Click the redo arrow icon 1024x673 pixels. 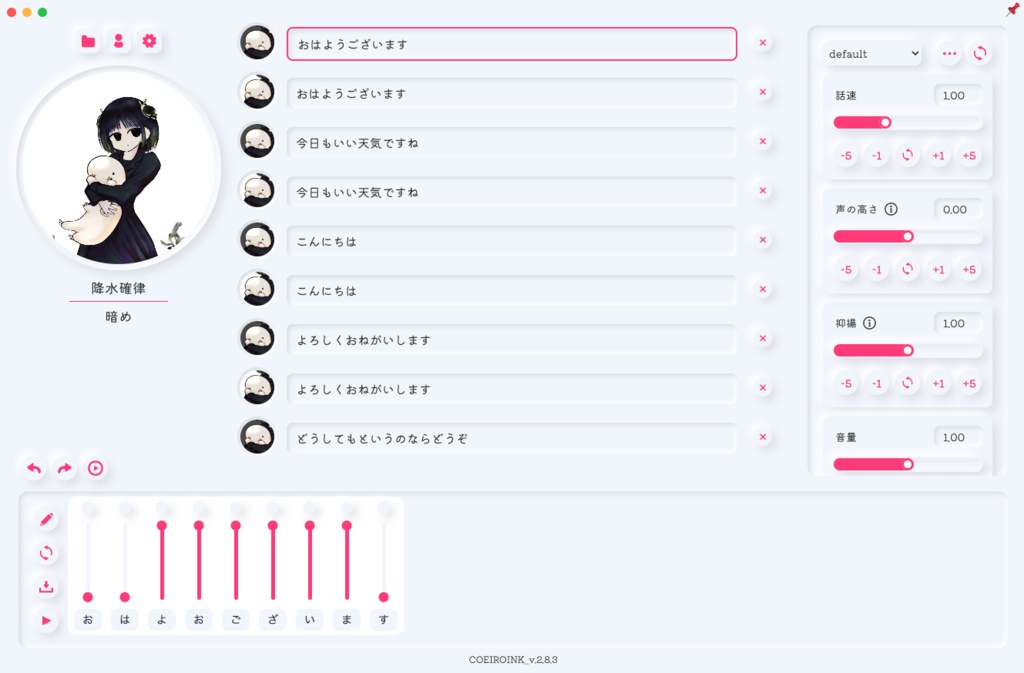(x=63, y=468)
